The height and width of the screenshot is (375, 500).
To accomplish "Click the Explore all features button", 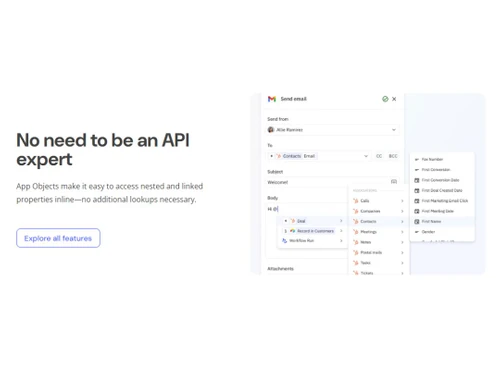I will pos(58,238).
